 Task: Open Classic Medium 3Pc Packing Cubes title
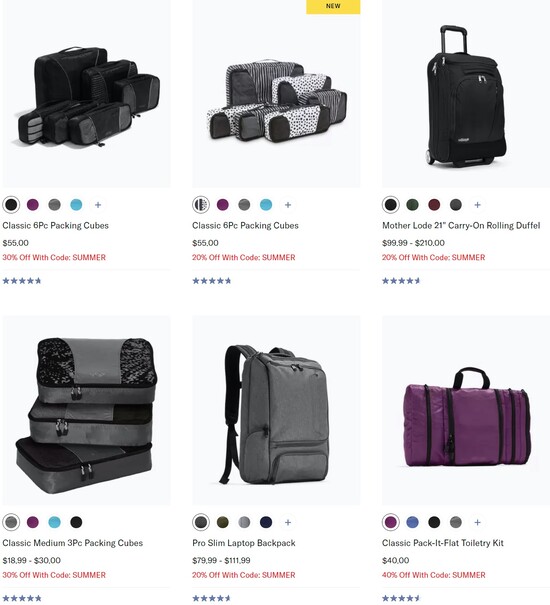[73, 543]
